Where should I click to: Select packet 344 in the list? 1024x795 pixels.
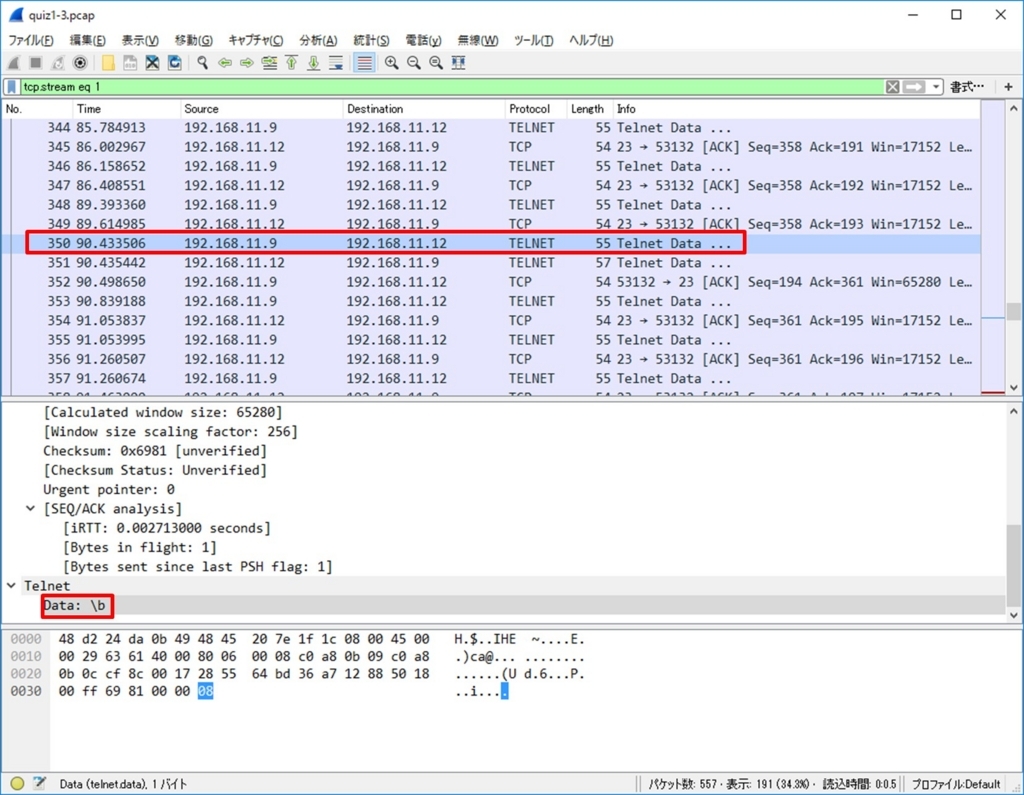490,128
